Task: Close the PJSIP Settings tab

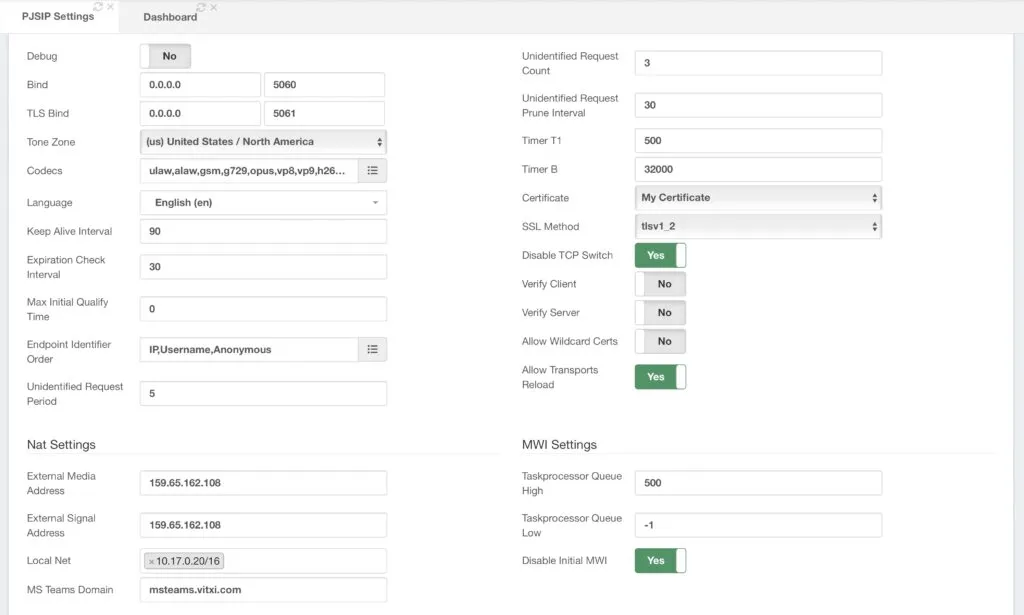Action: [x=110, y=7]
